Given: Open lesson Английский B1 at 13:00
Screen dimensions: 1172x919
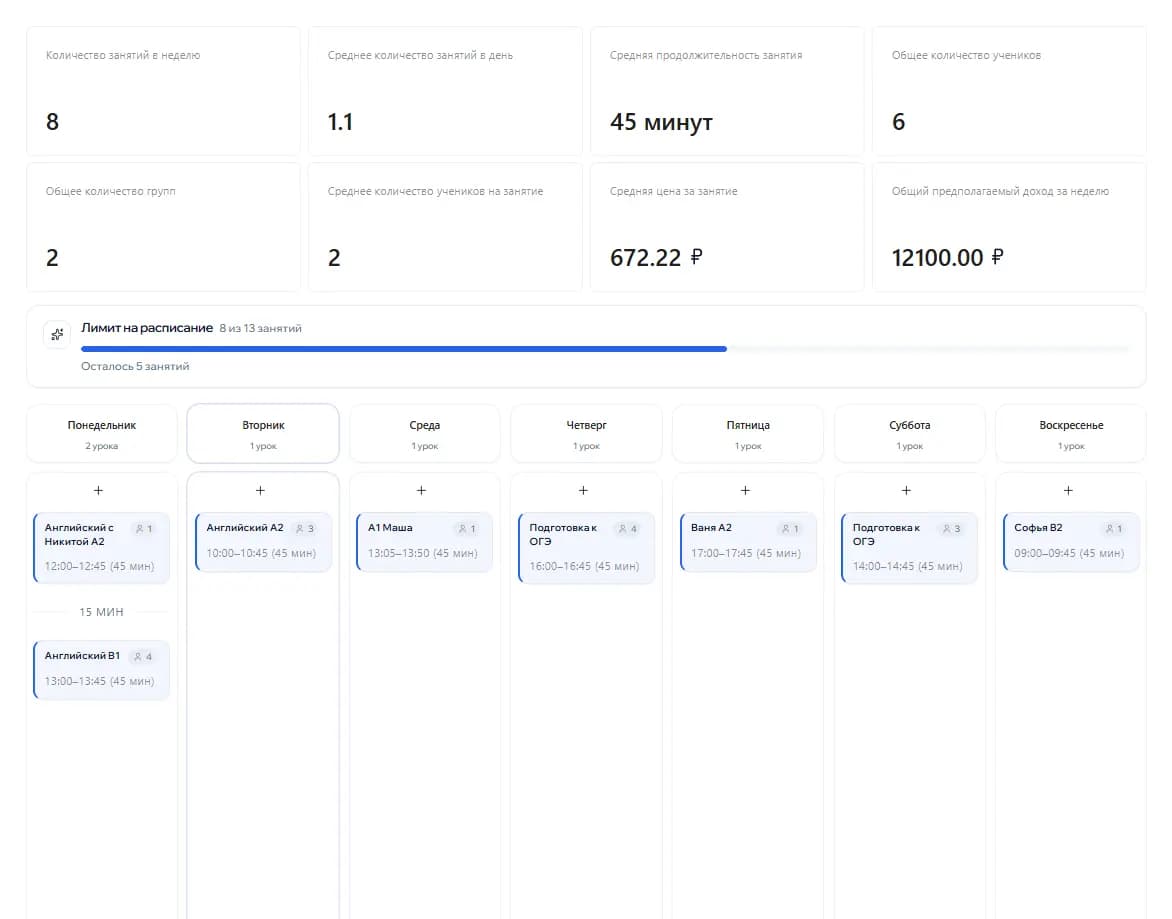Looking at the screenshot, I should [x=102, y=669].
